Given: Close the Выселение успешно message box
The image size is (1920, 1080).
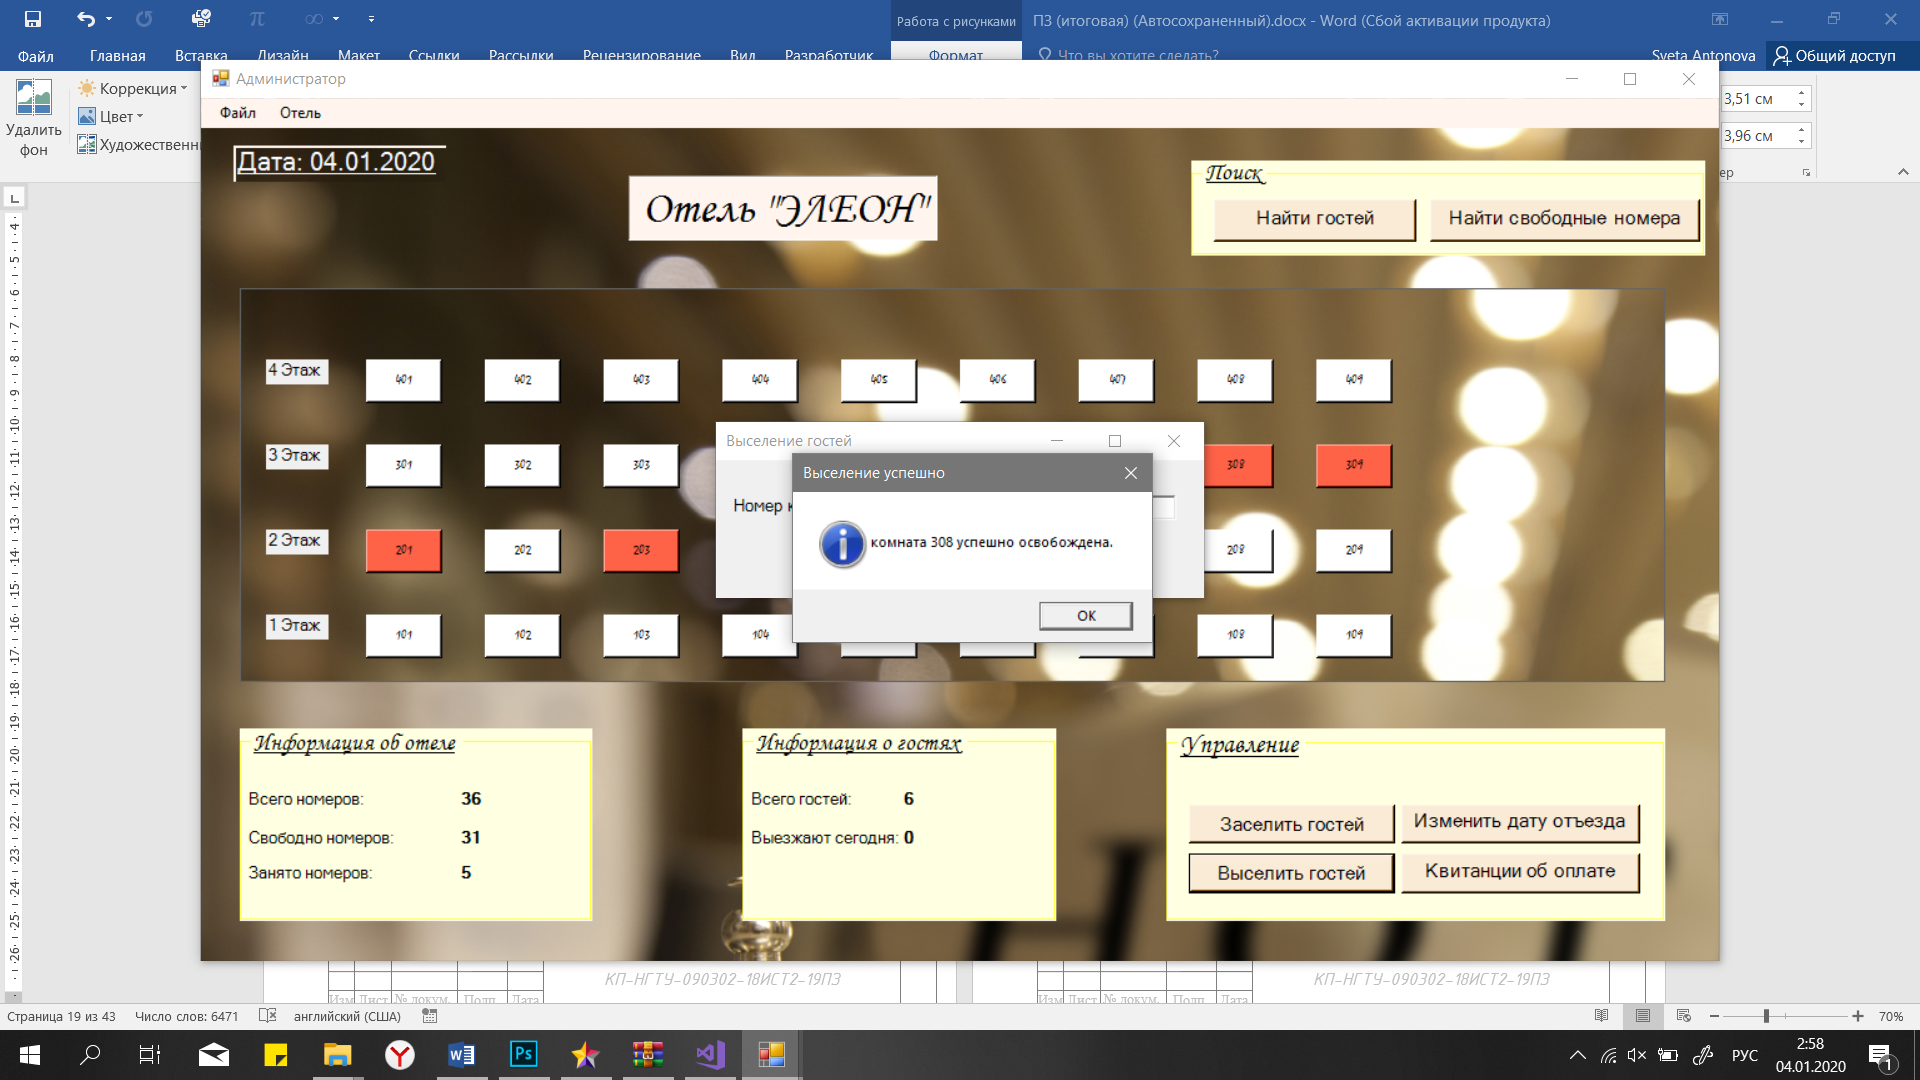Looking at the screenshot, I should click(1130, 473).
